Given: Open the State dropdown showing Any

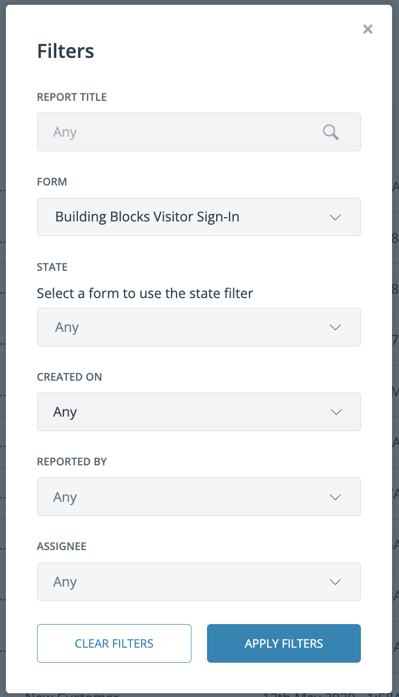Looking at the screenshot, I should point(199,327).
